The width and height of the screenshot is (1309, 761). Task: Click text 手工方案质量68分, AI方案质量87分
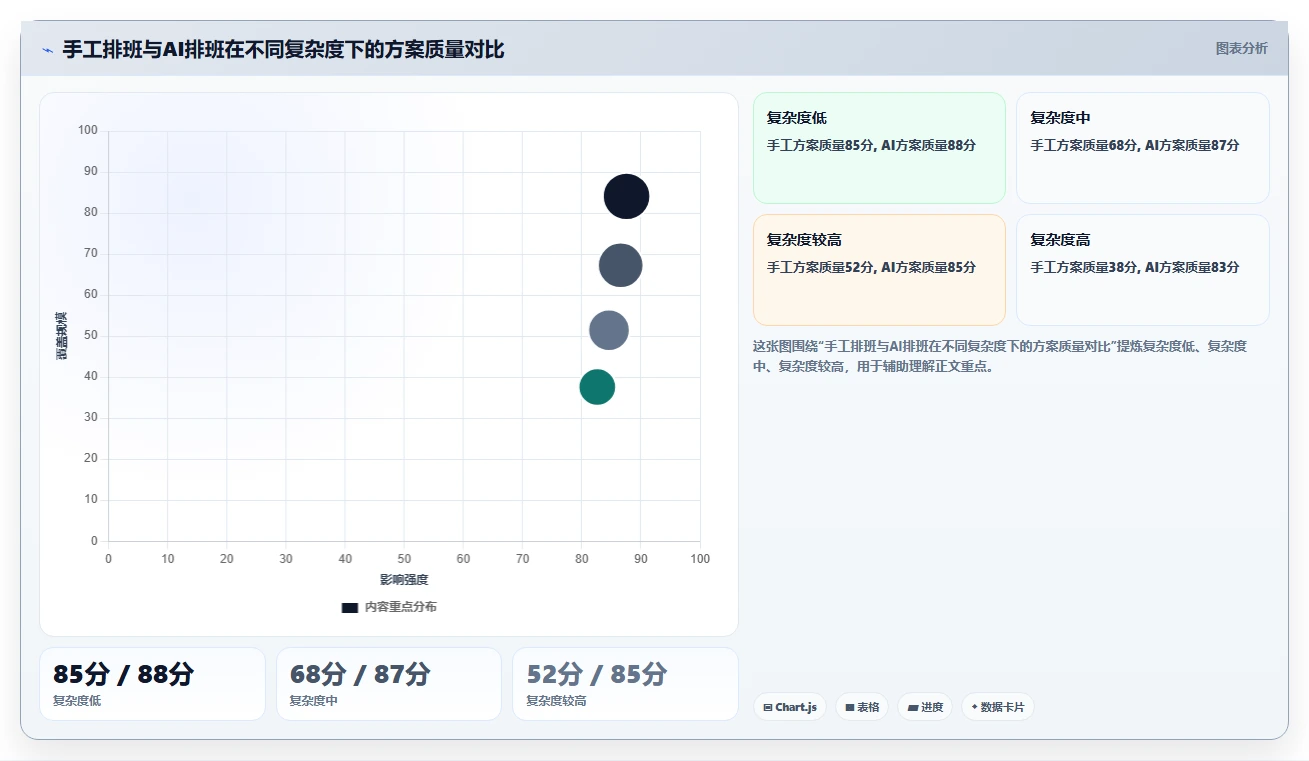point(1135,145)
